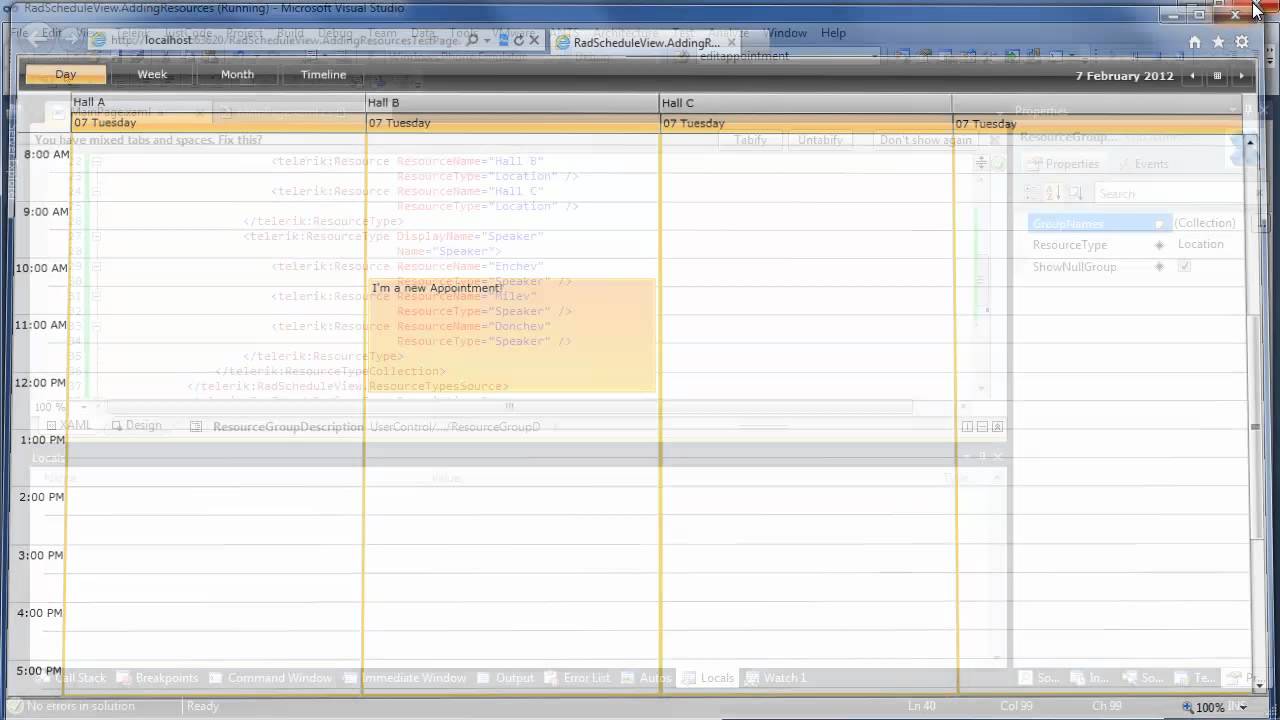Switch scheduler to Month view
The height and width of the screenshot is (720, 1280).
point(237,75)
